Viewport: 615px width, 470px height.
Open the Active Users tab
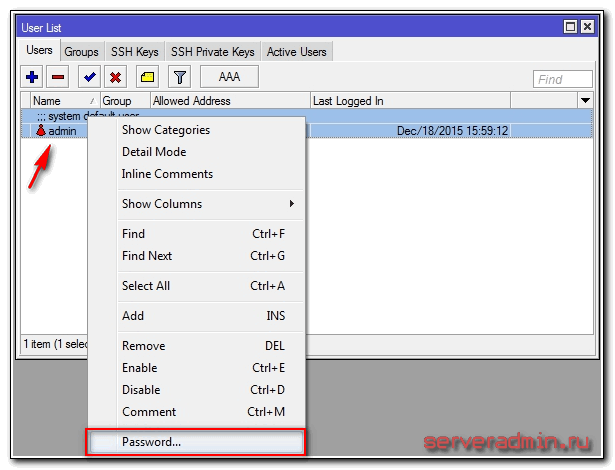tap(296, 52)
